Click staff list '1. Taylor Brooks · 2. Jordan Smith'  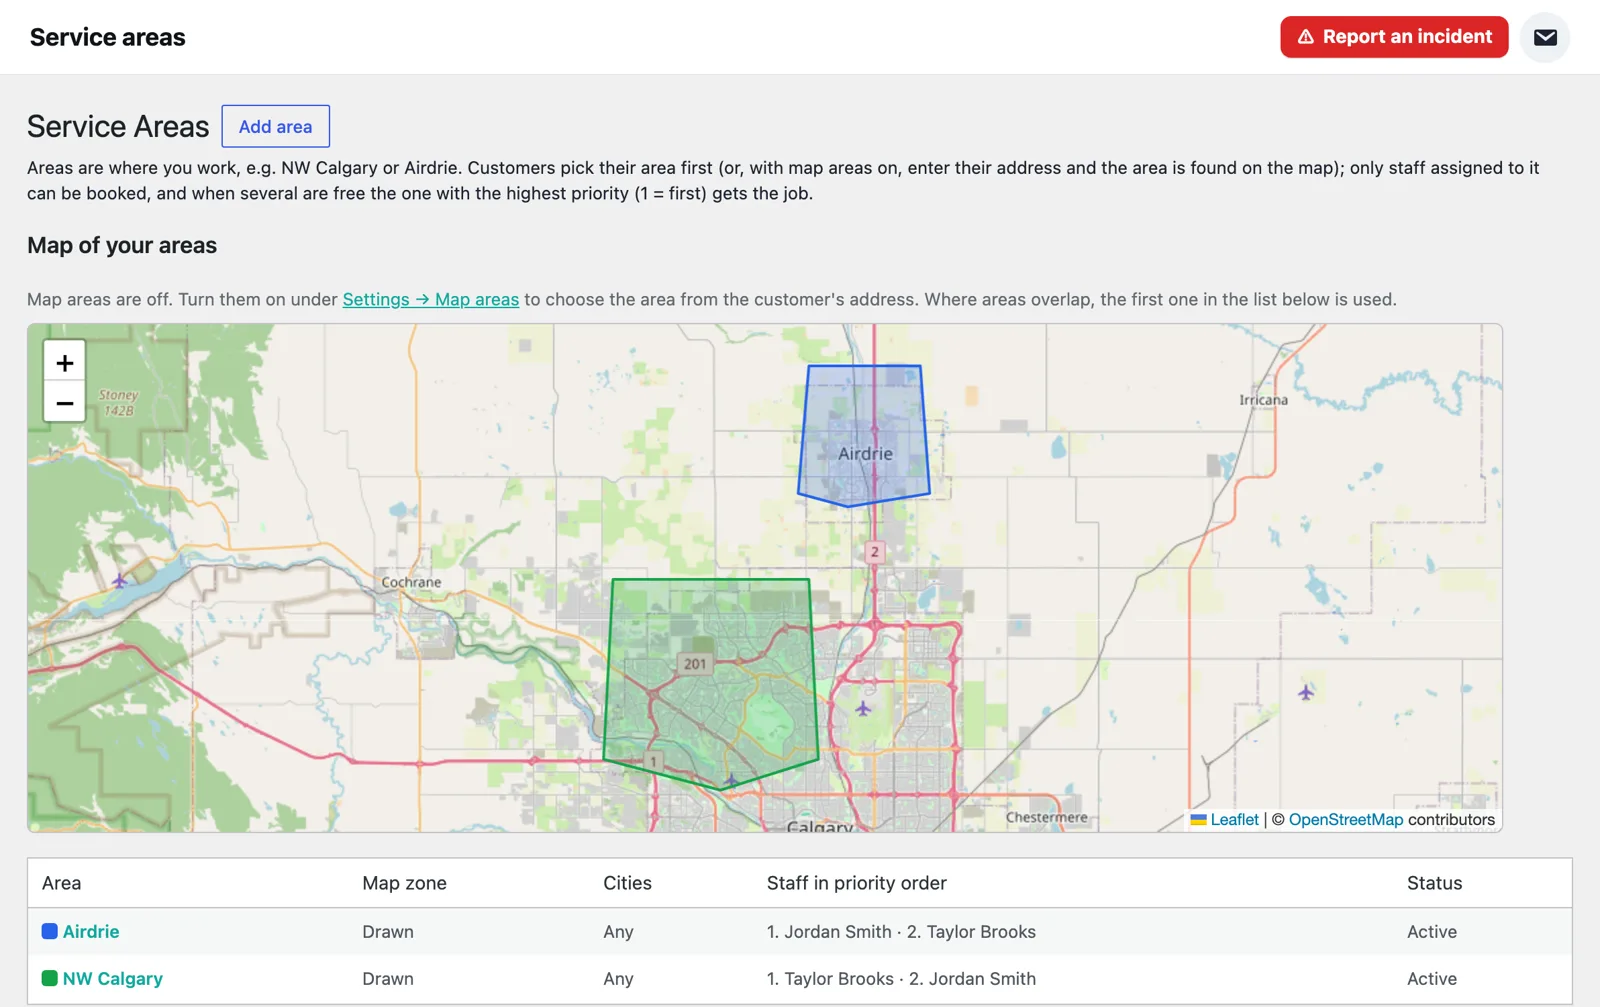[901, 978]
